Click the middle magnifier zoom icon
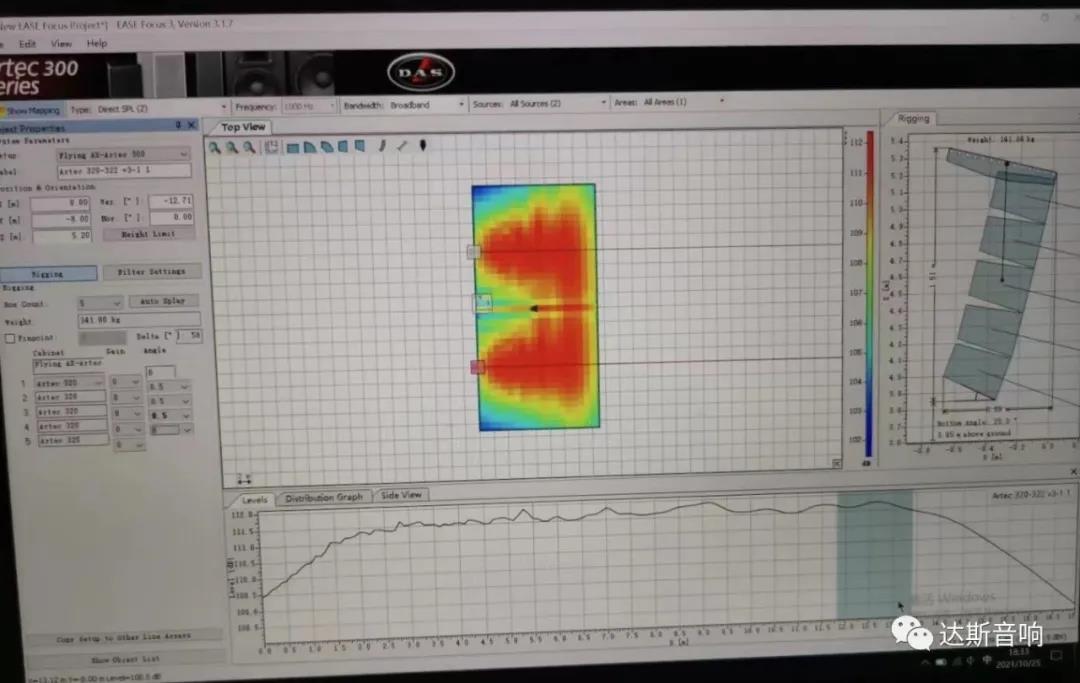 (x=232, y=147)
